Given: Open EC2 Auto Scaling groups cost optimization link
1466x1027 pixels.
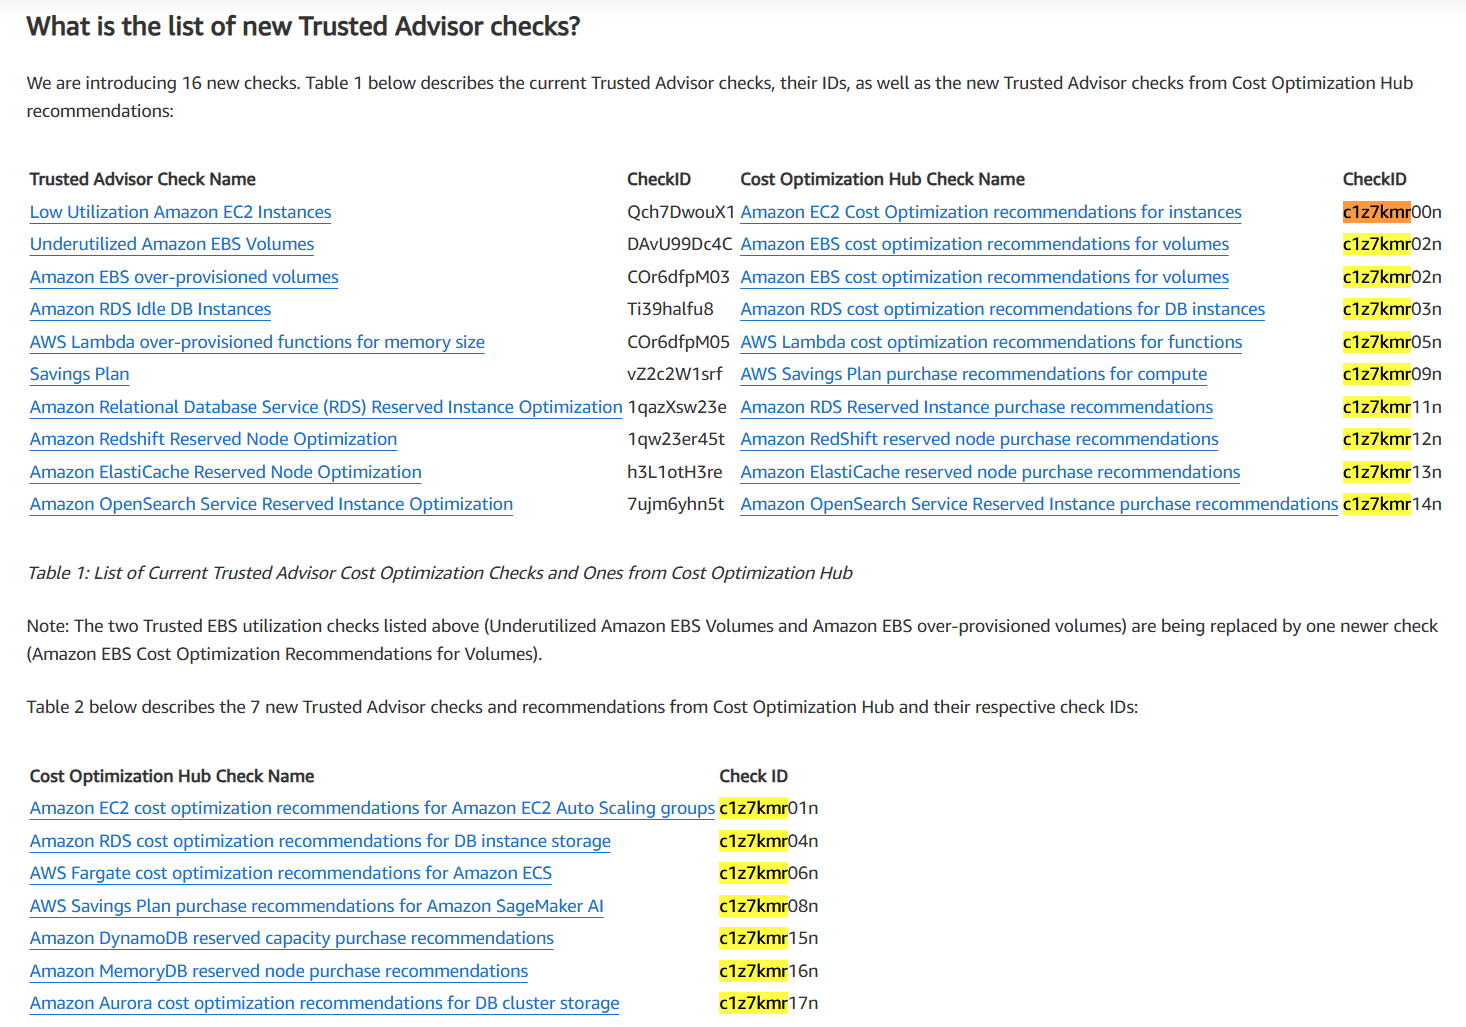Looking at the screenshot, I should tap(372, 808).
